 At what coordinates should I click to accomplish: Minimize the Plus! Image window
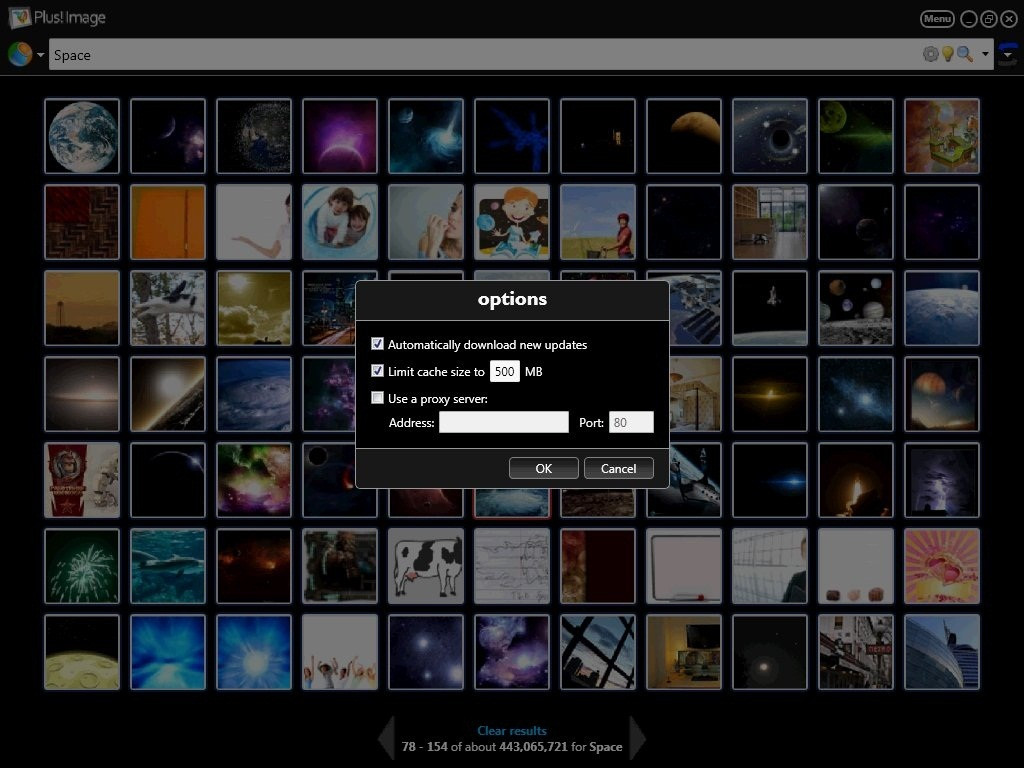969,19
